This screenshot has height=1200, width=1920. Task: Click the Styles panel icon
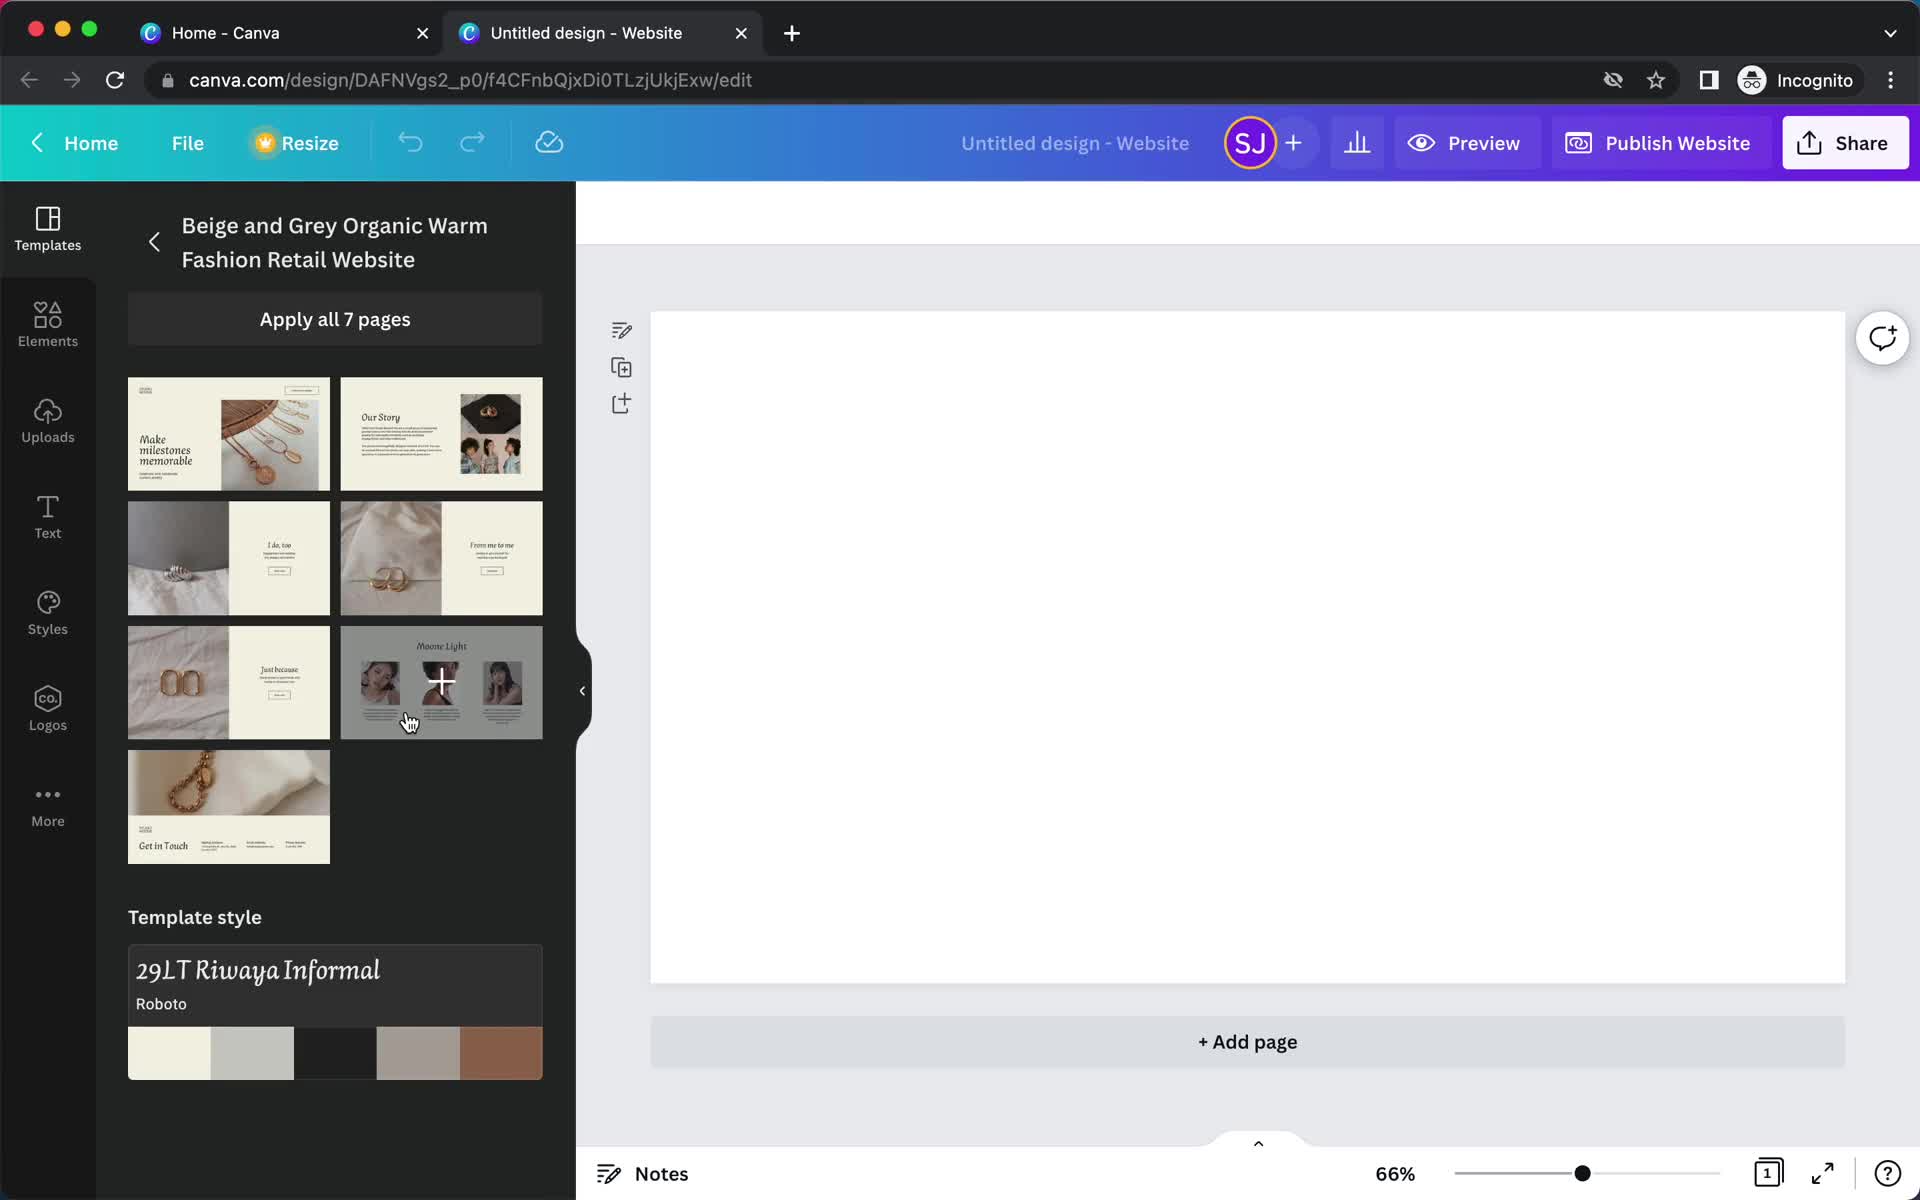point(47,612)
